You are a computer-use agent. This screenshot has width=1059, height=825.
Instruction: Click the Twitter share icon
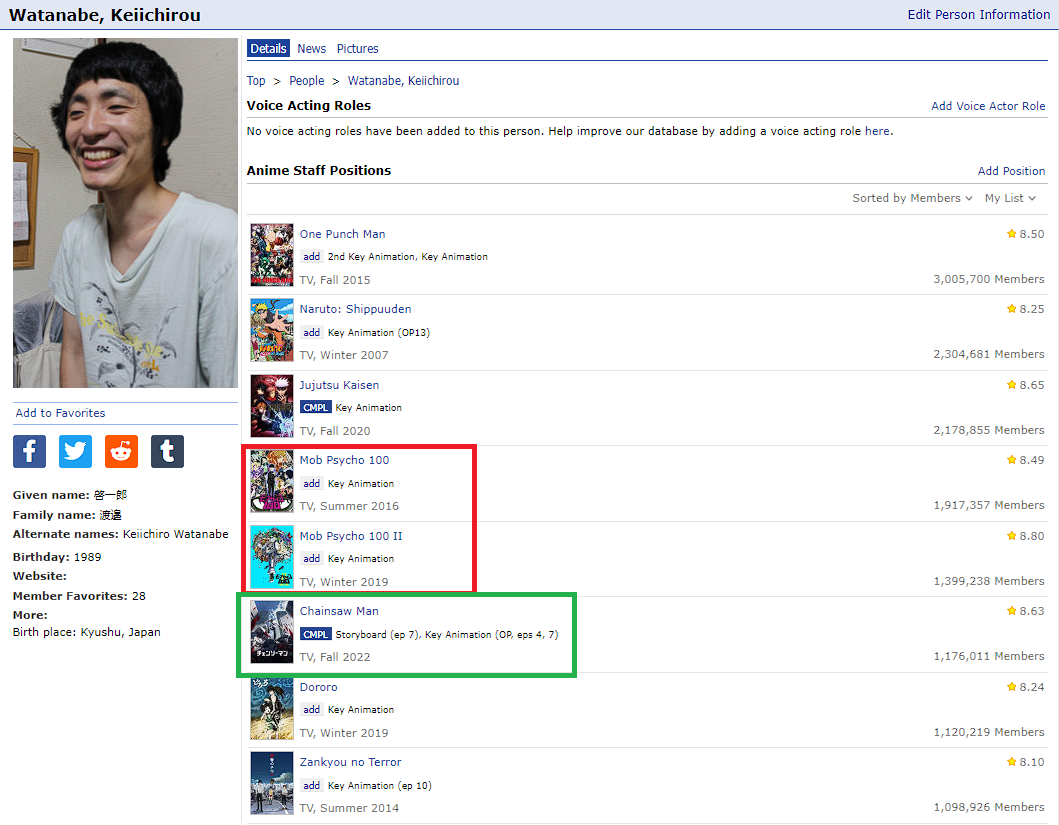click(x=76, y=451)
